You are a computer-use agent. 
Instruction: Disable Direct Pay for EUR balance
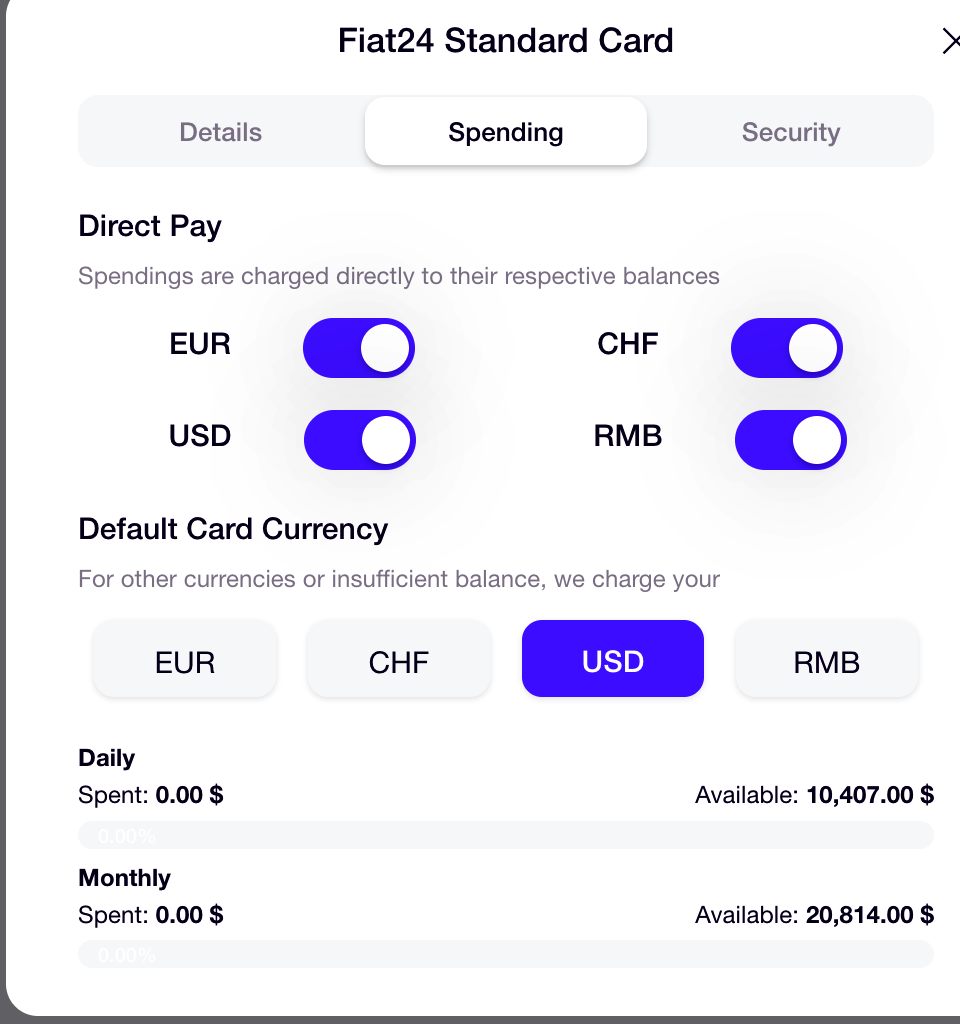coord(358,347)
